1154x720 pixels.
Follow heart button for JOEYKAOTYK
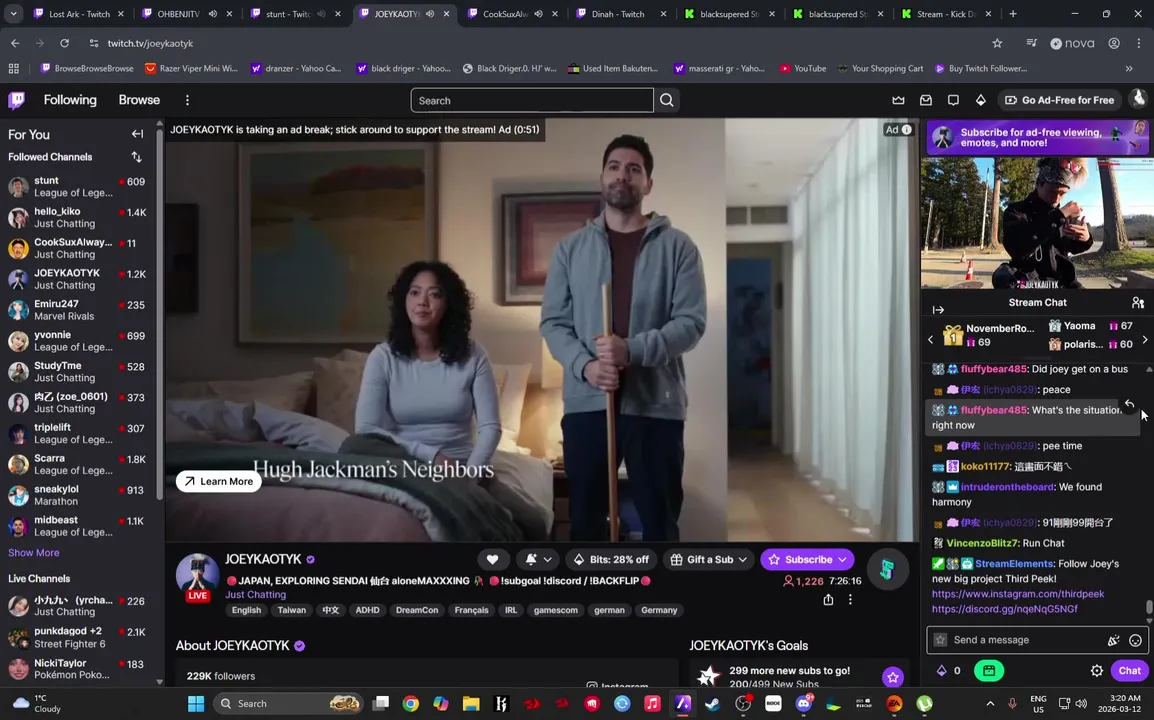point(492,560)
